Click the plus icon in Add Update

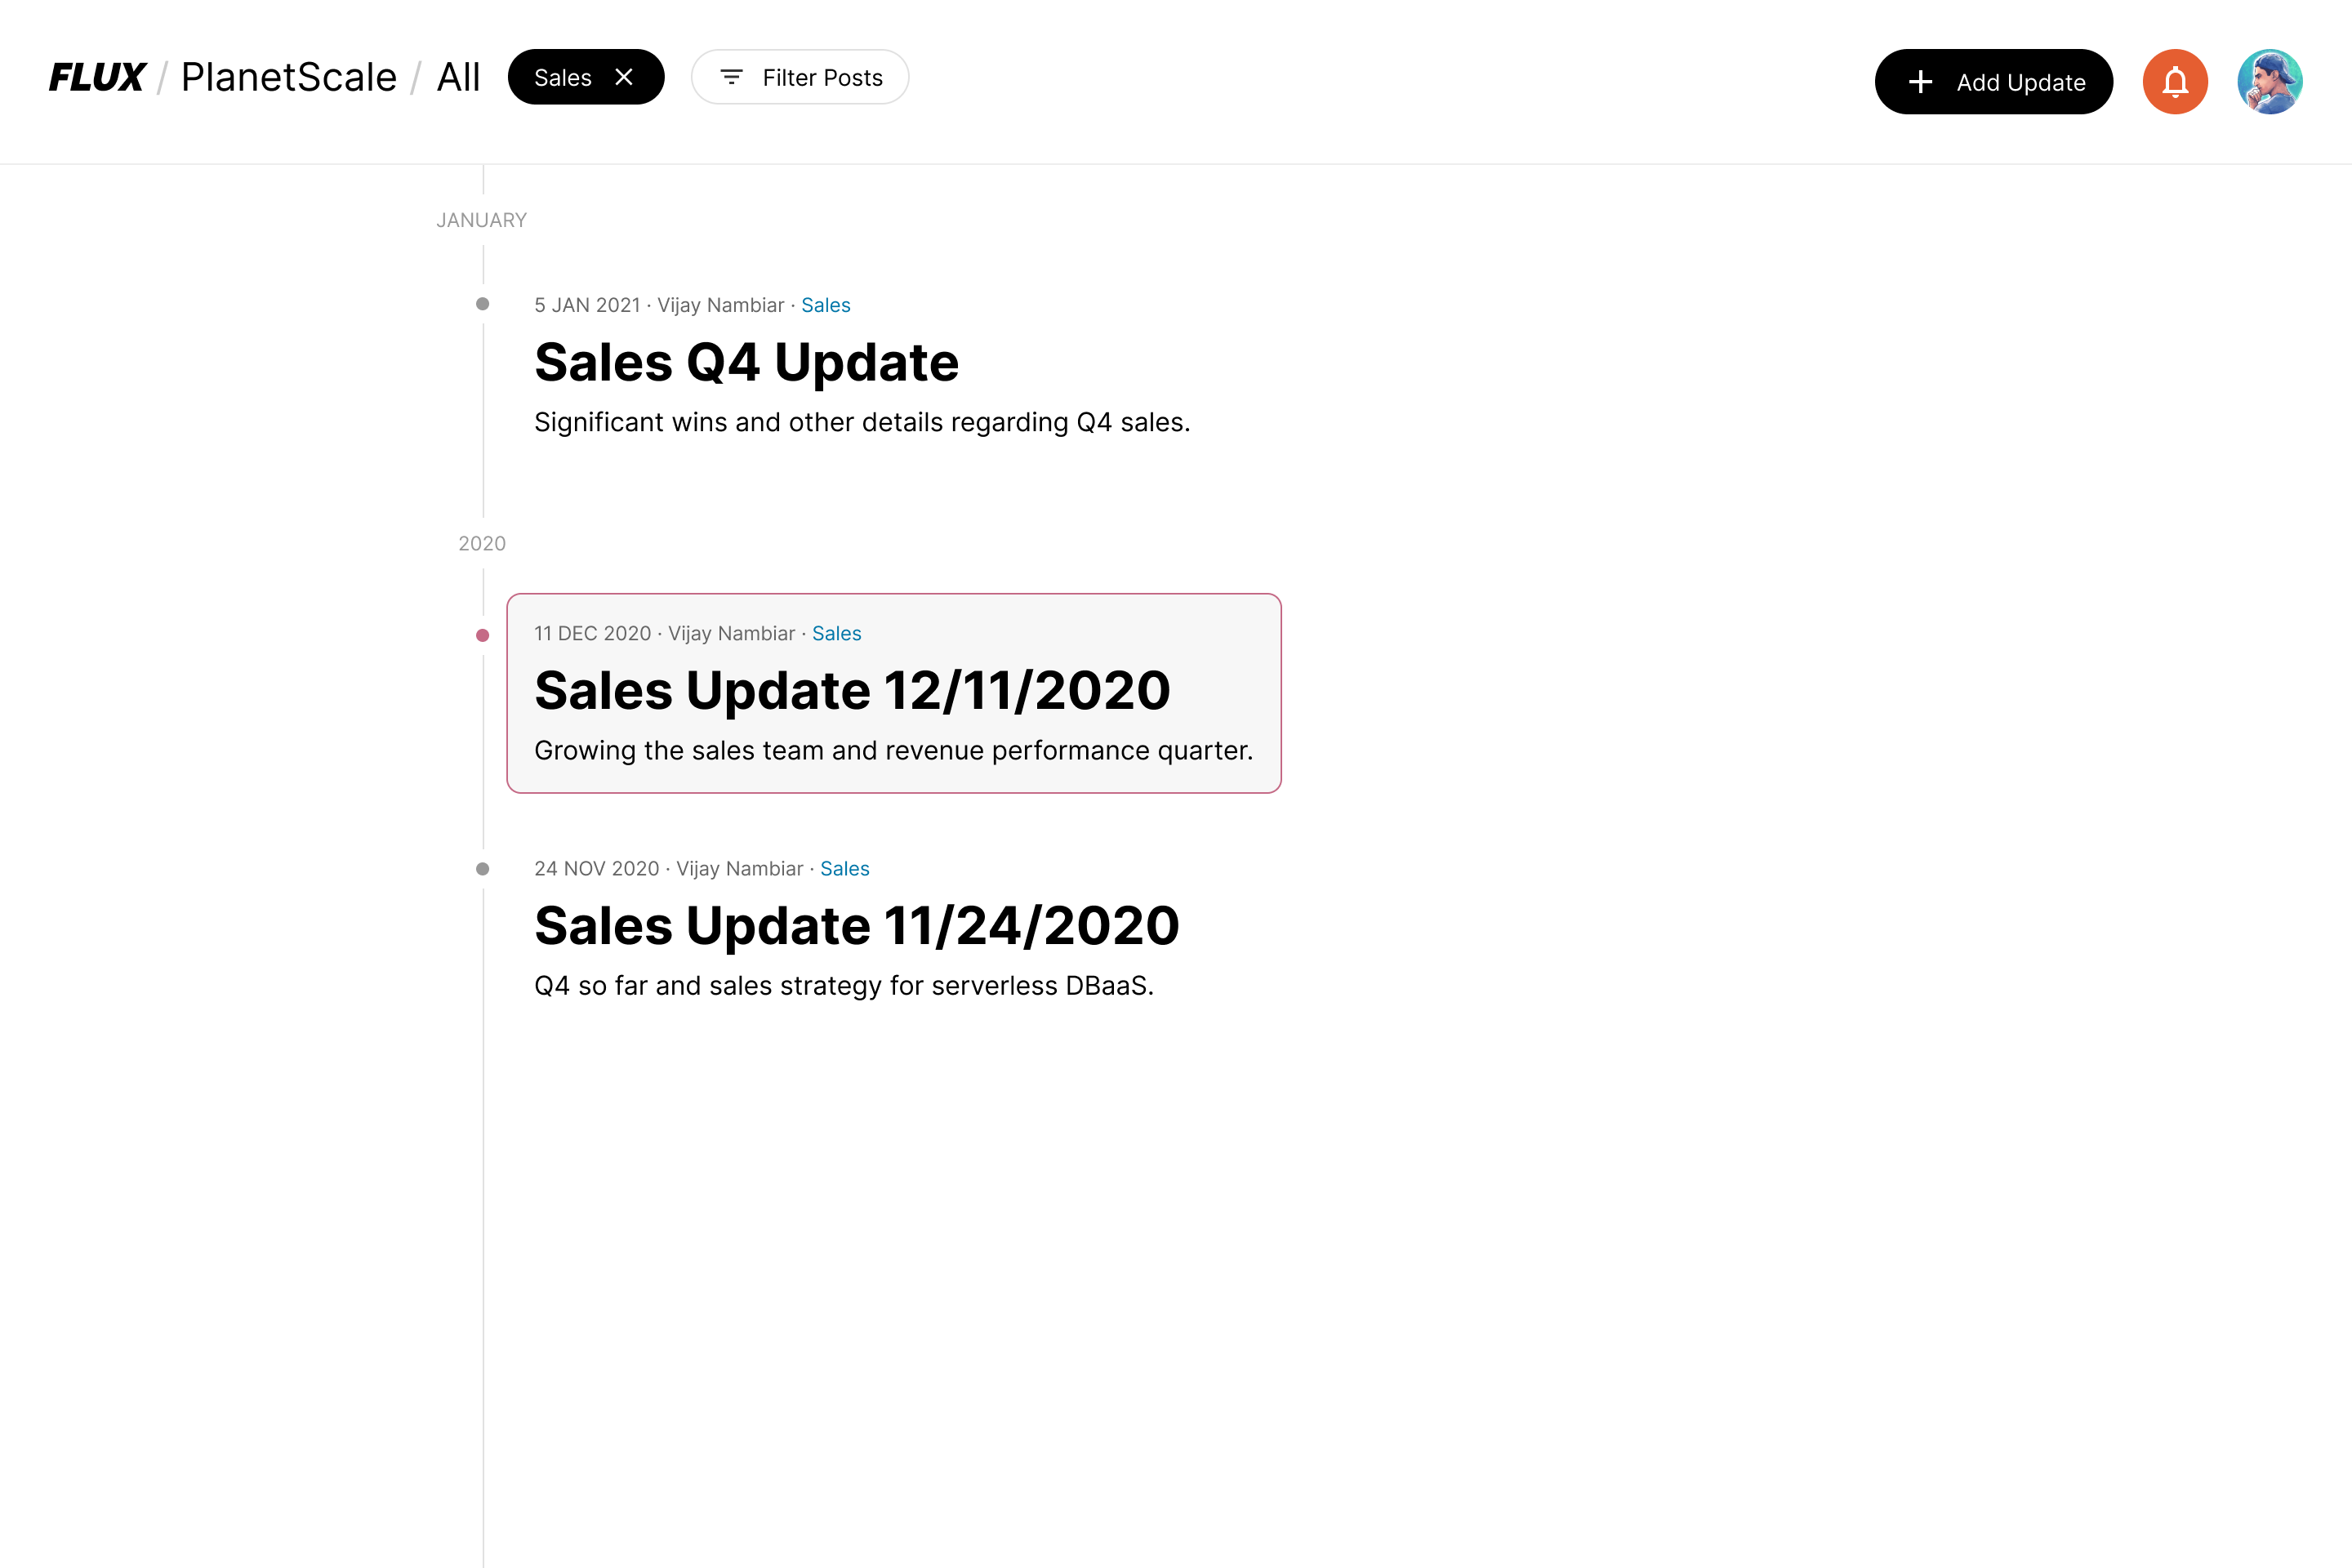pos(1920,82)
